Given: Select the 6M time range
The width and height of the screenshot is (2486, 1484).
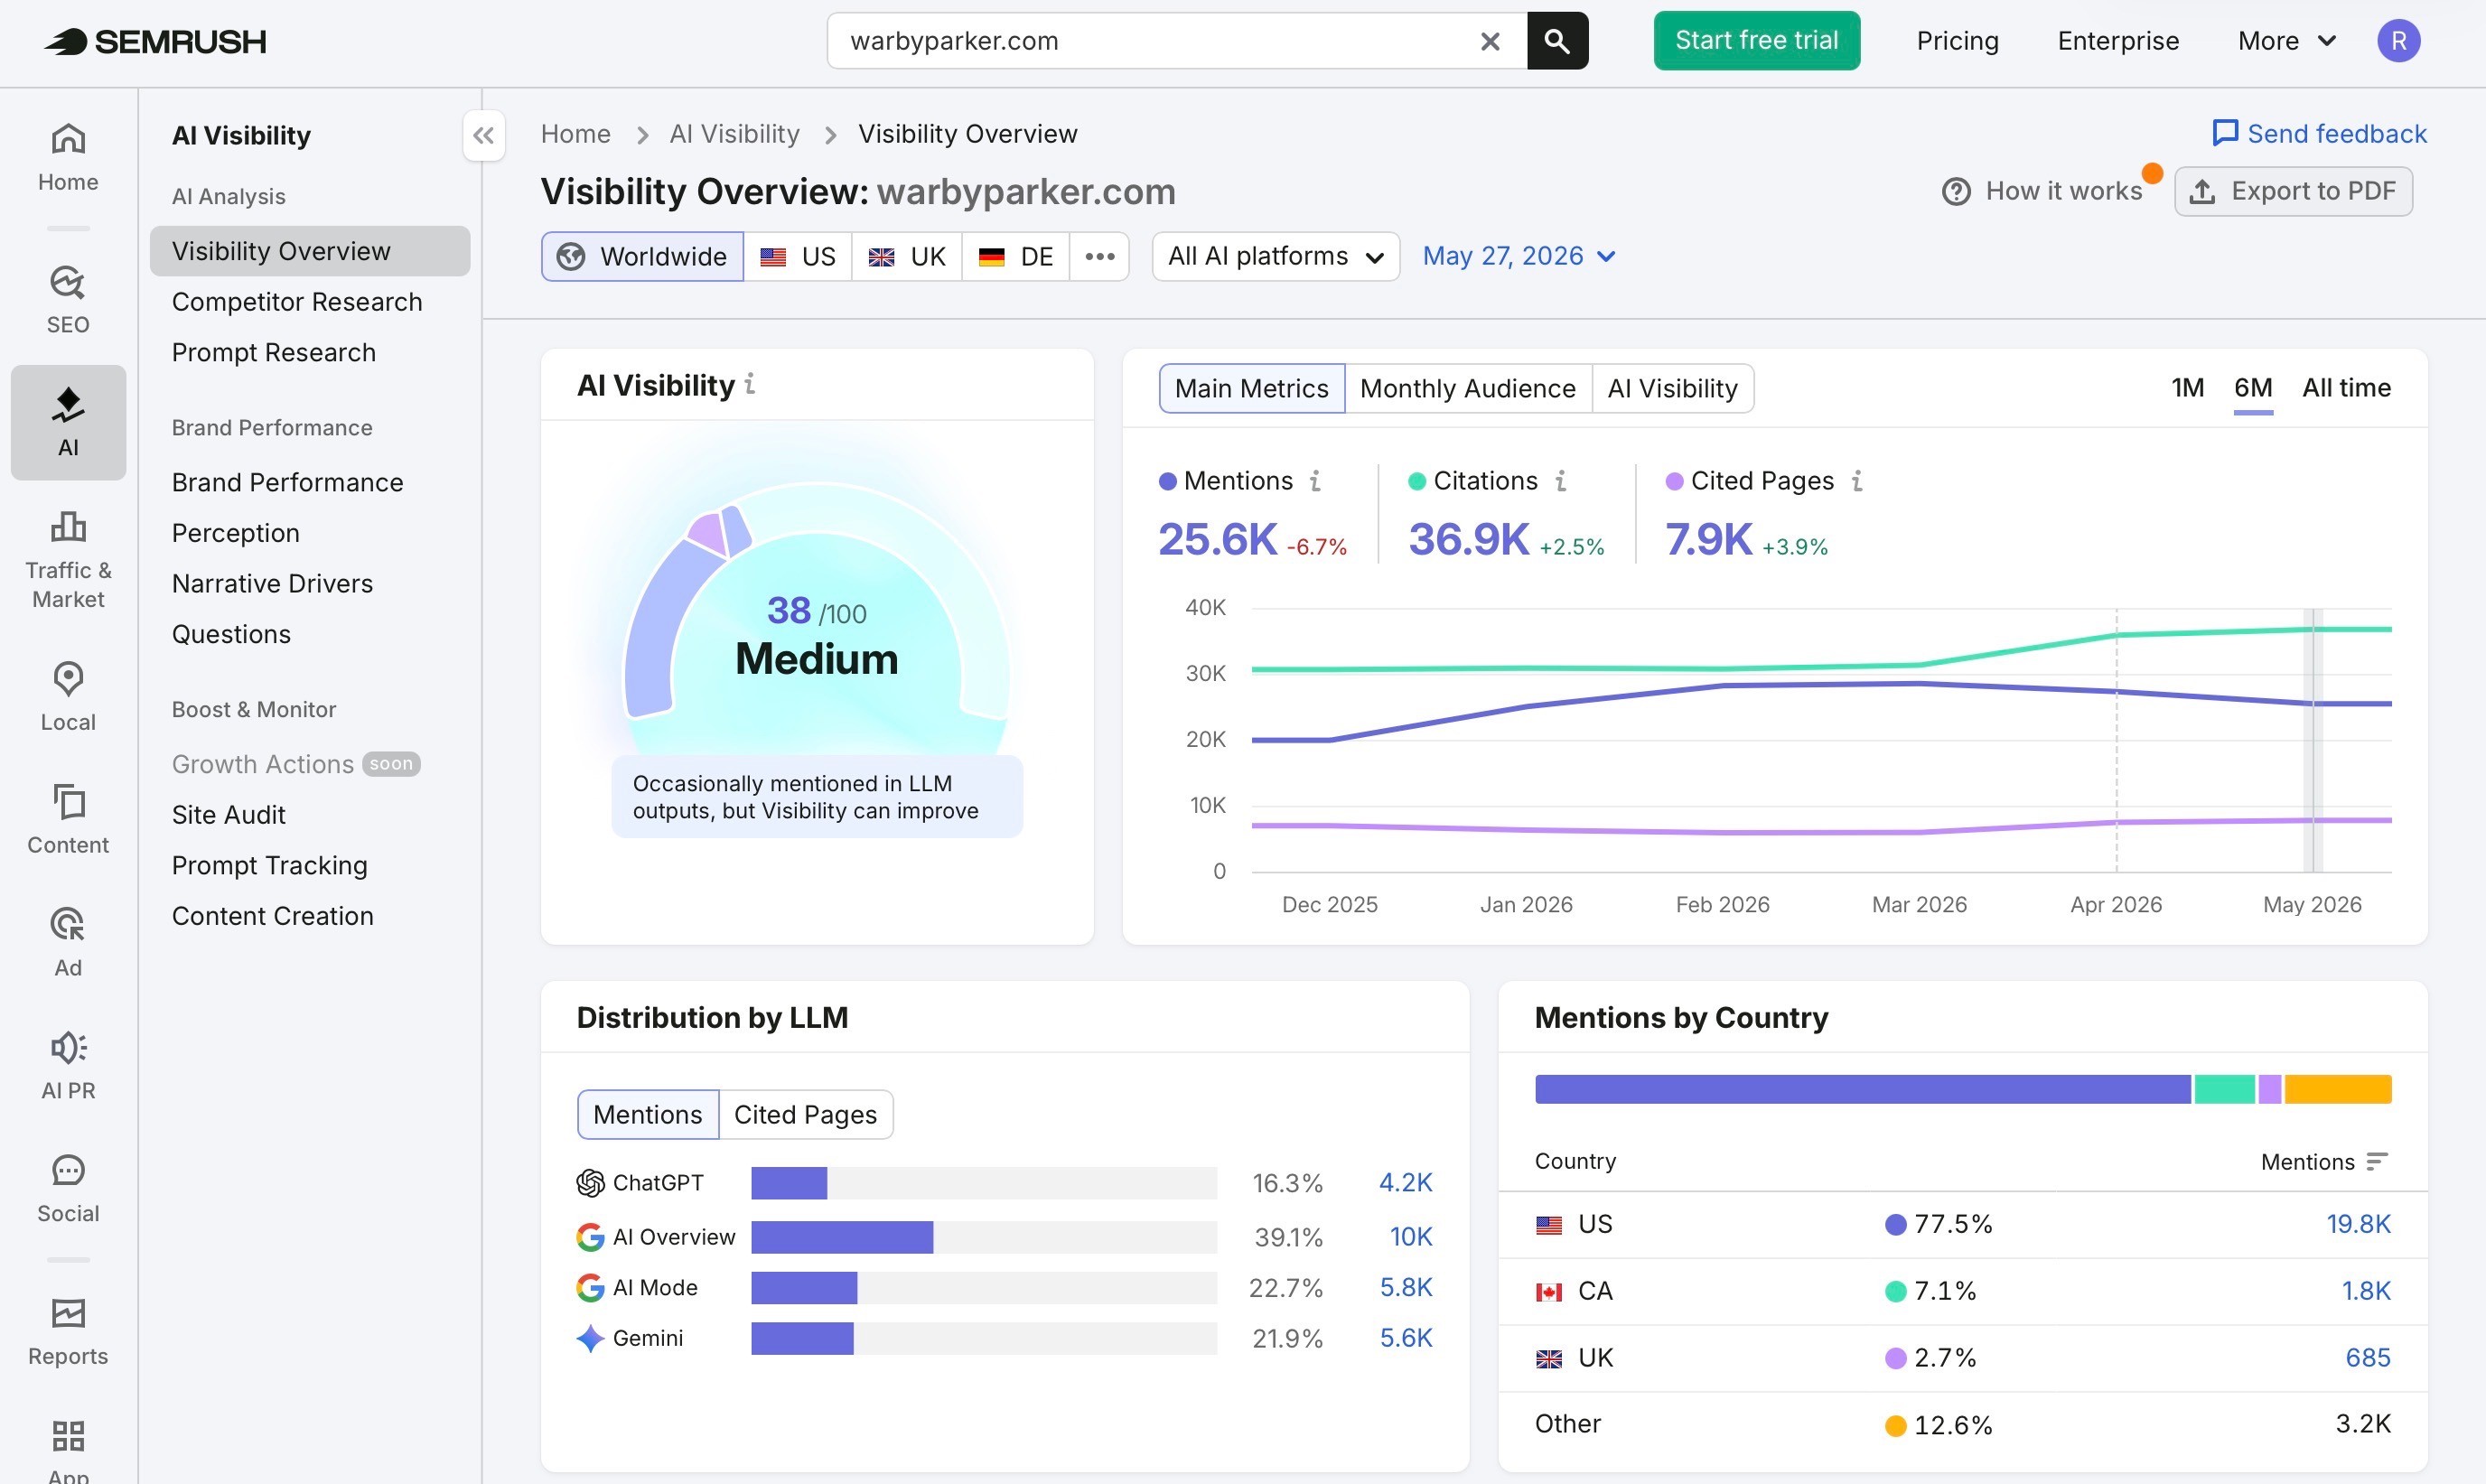Looking at the screenshot, I should point(2253,388).
